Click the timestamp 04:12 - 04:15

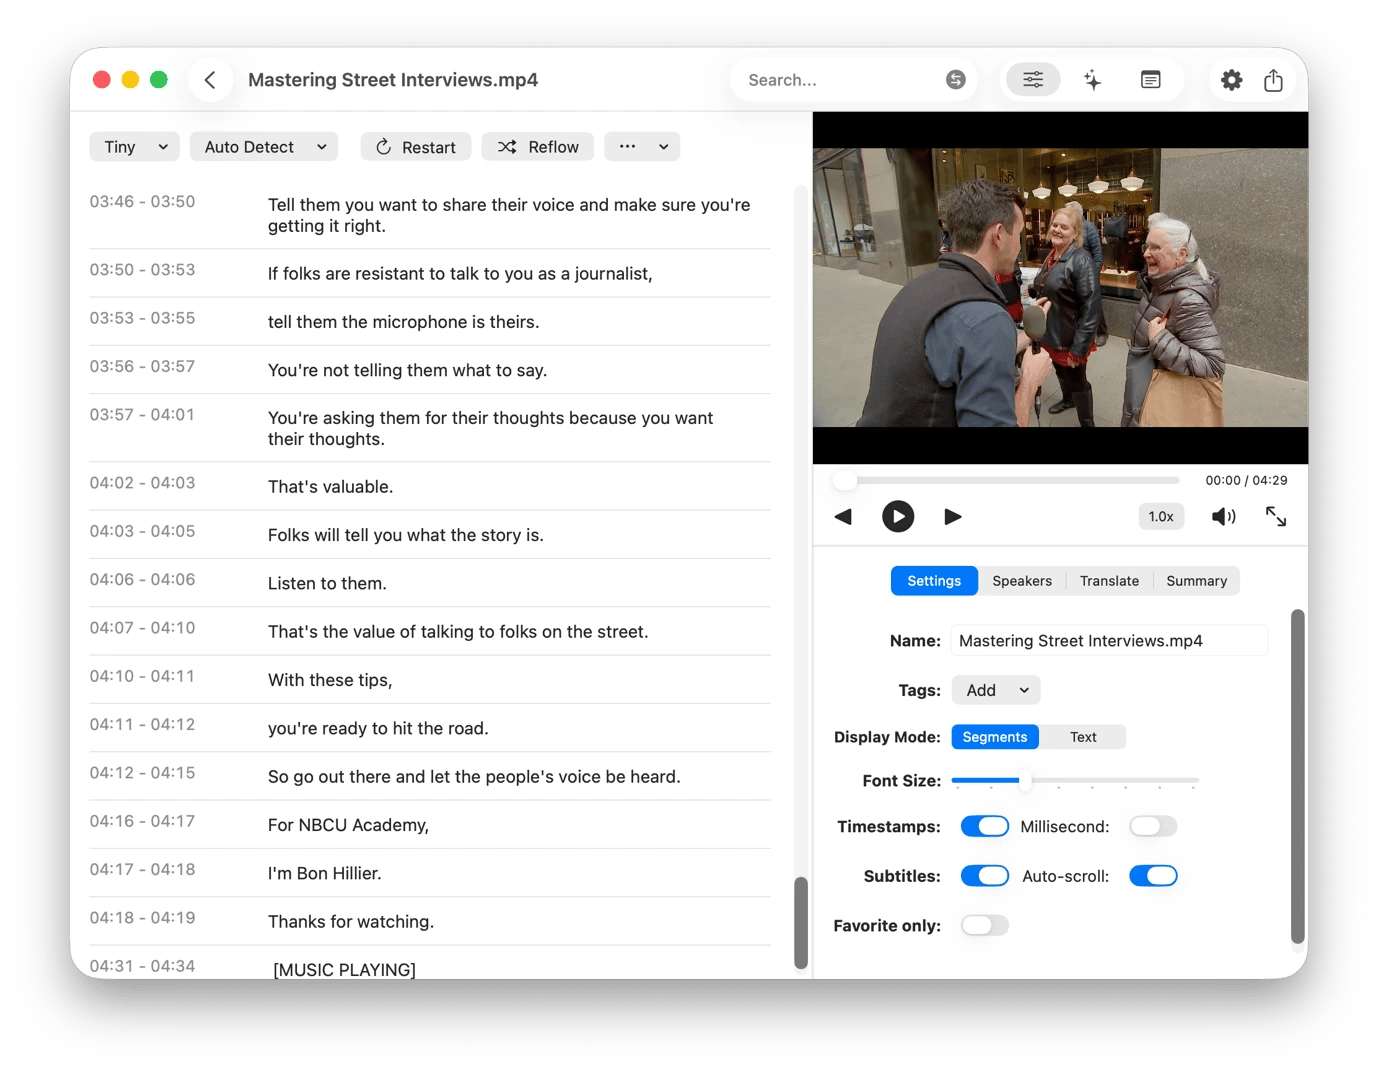(142, 773)
